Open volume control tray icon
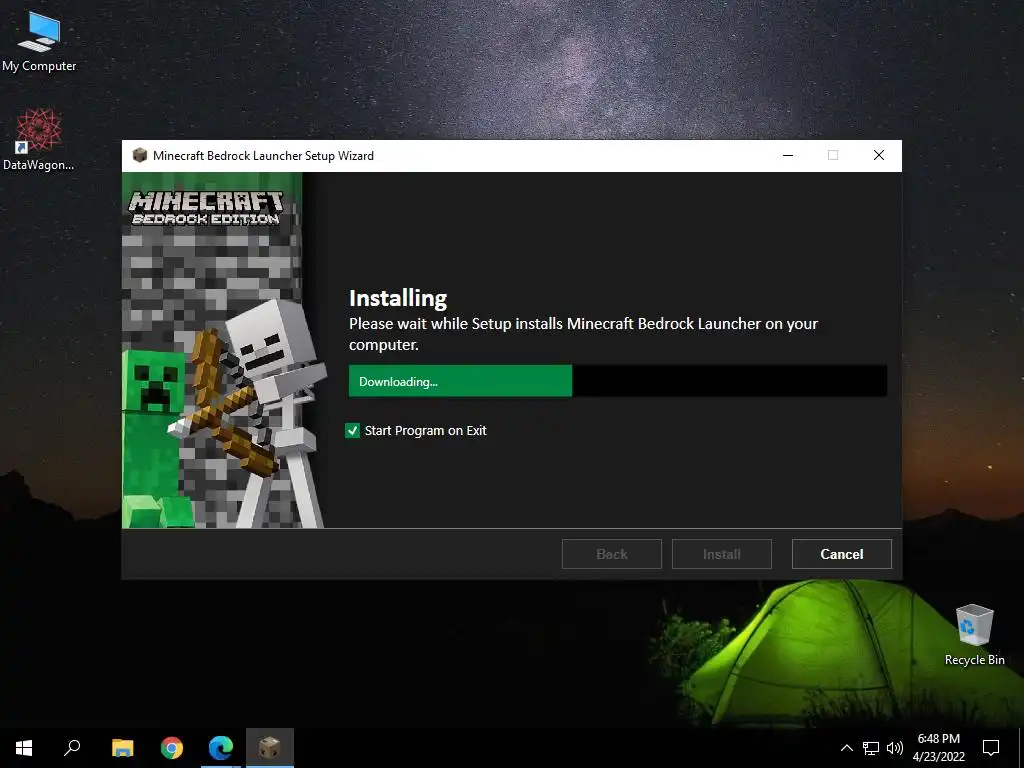The image size is (1024, 768). point(895,748)
